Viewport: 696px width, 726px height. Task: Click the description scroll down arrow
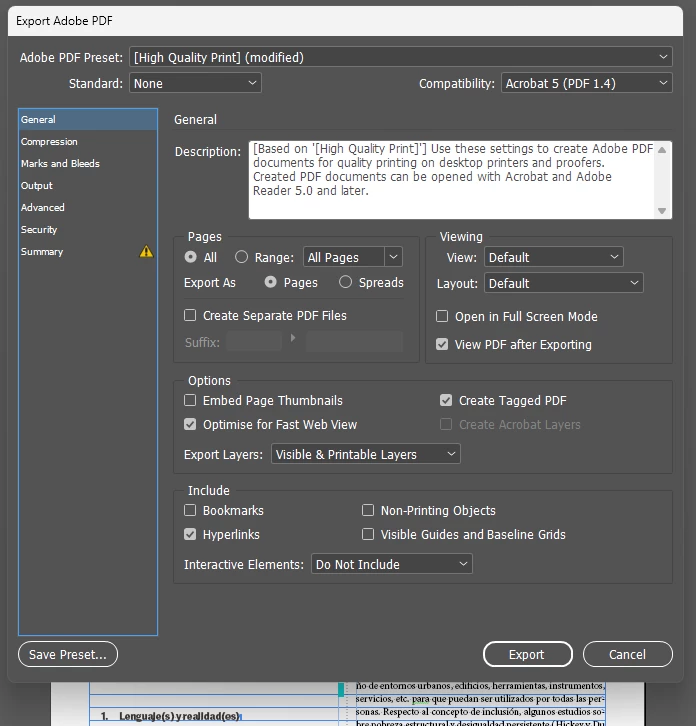click(662, 211)
